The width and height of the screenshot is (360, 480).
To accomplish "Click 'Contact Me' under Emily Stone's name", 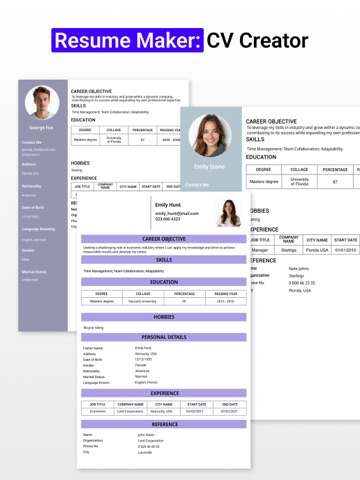I will 197,185.
